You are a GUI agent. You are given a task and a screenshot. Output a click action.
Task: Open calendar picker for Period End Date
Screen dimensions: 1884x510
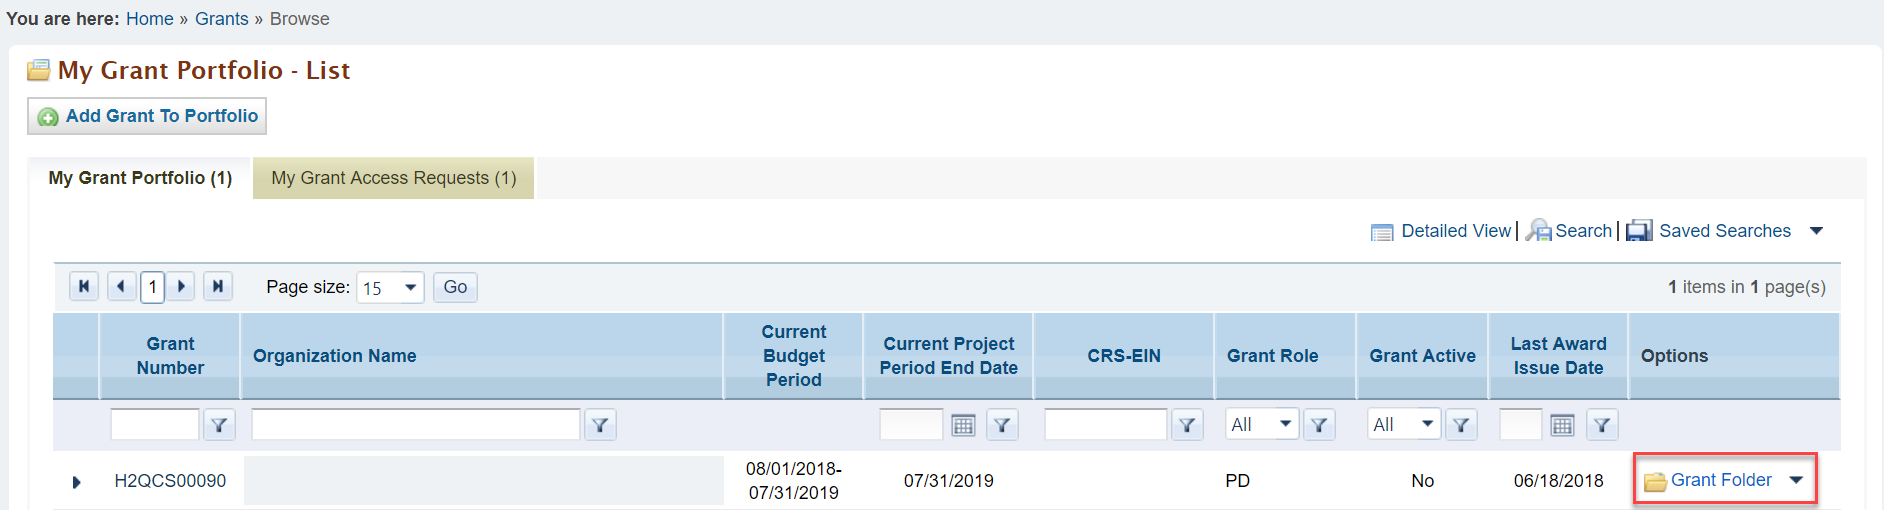963,425
